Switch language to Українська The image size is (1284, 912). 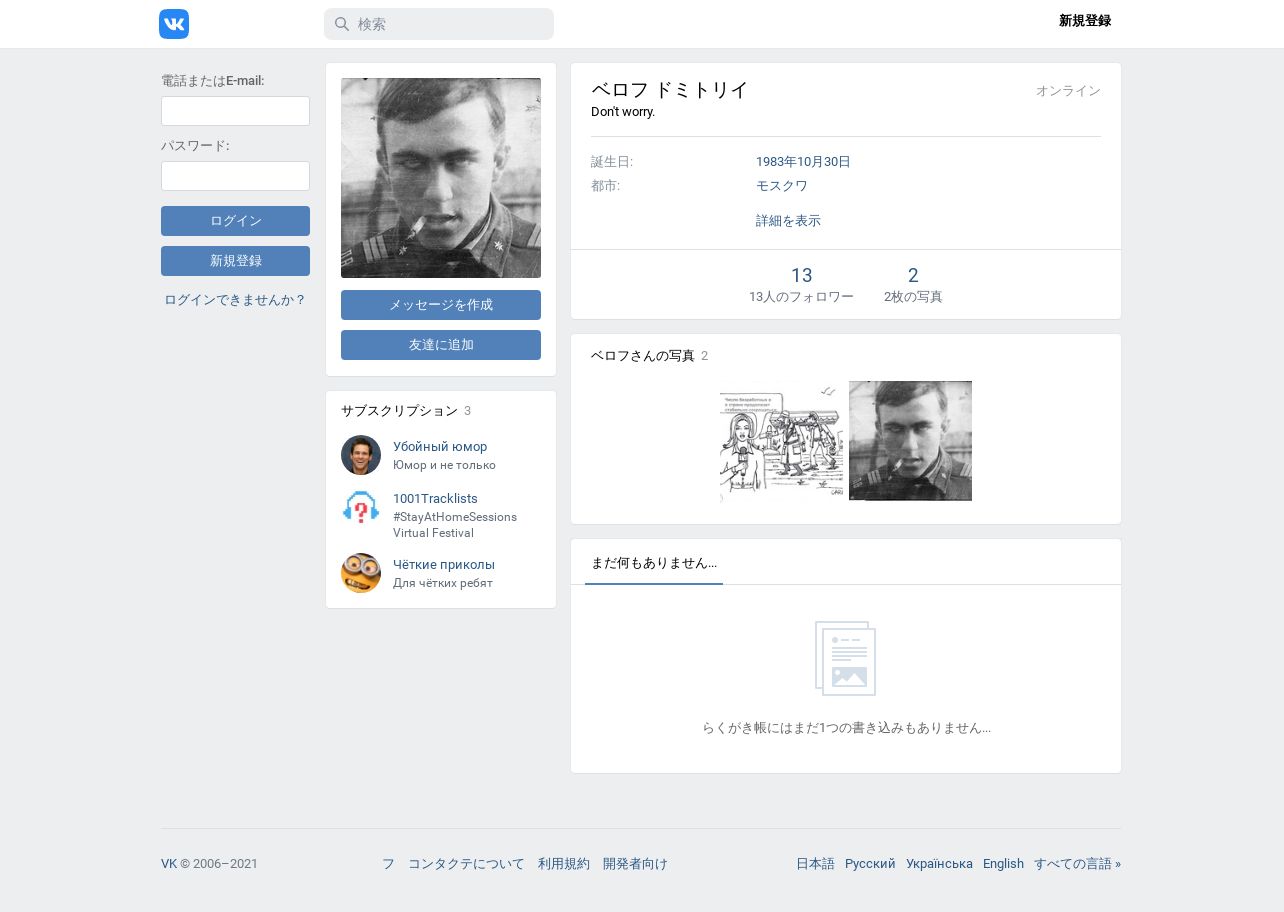pos(939,864)
